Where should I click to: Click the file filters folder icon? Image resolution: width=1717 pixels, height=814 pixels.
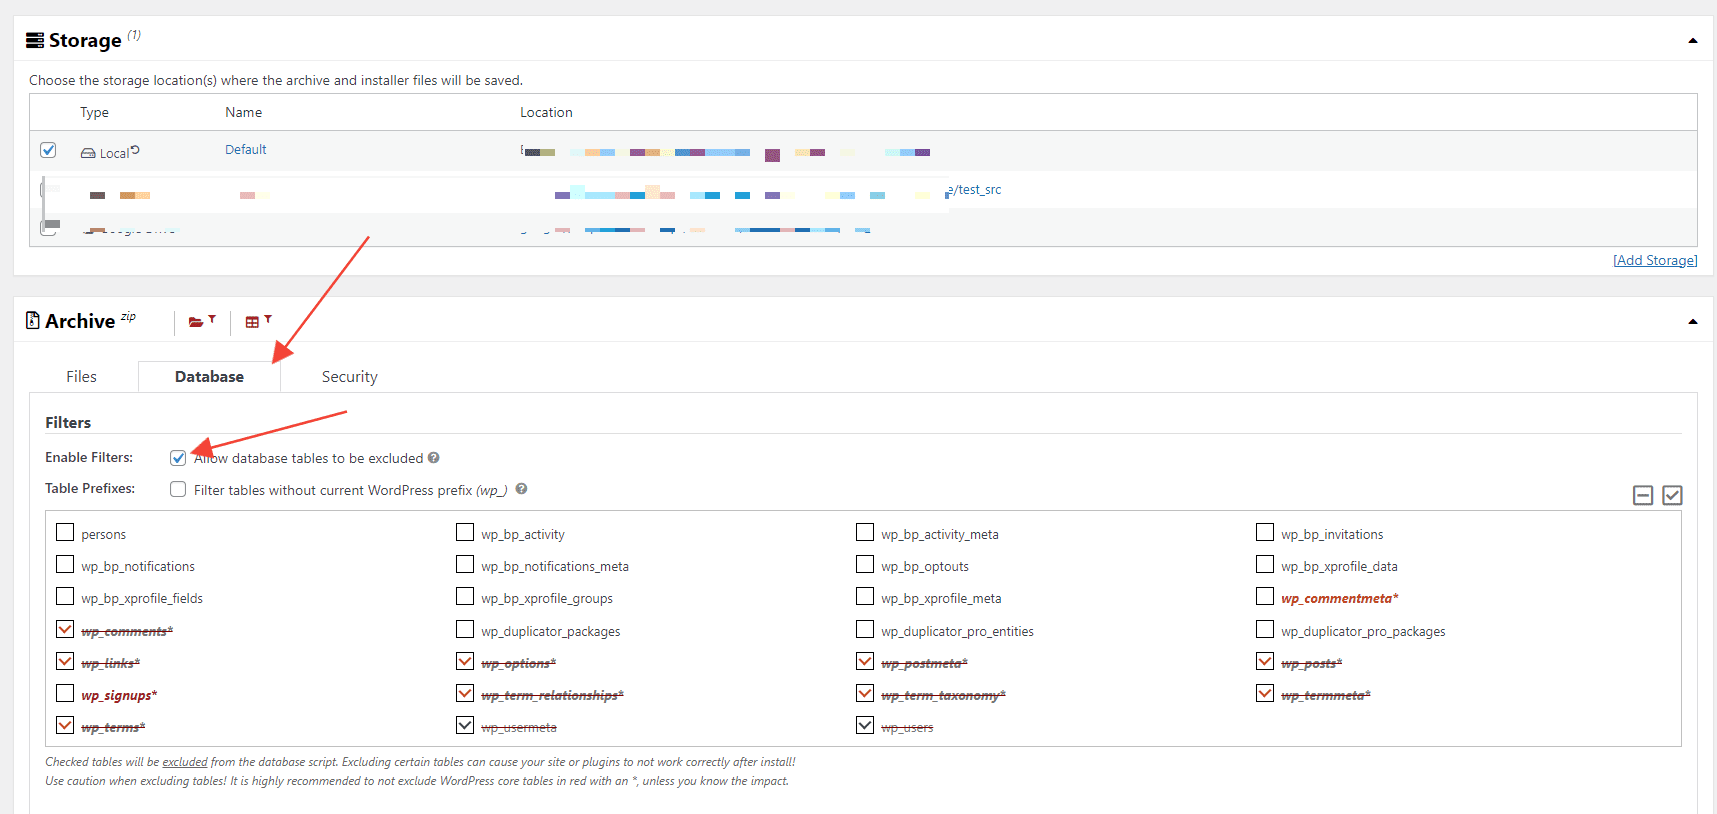[x=197, y=322]
